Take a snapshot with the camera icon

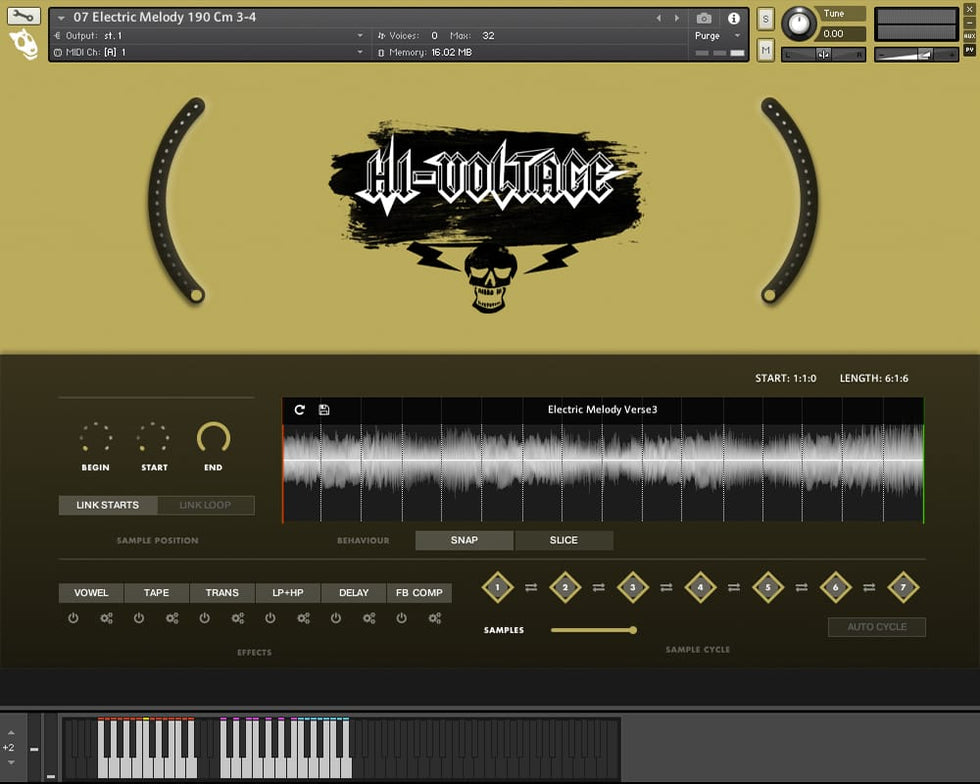pyautogui.click(x=704, y=18)
